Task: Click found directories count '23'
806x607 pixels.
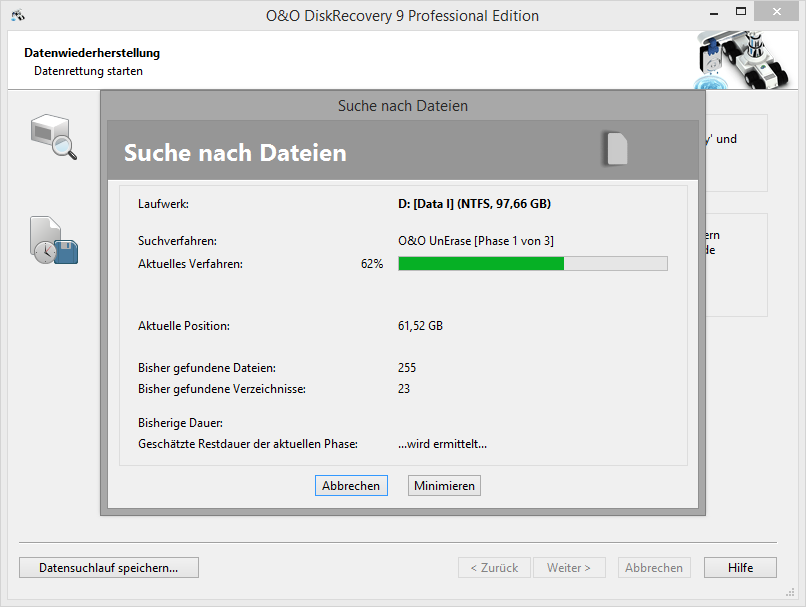Action: click(x=404, y=389)
